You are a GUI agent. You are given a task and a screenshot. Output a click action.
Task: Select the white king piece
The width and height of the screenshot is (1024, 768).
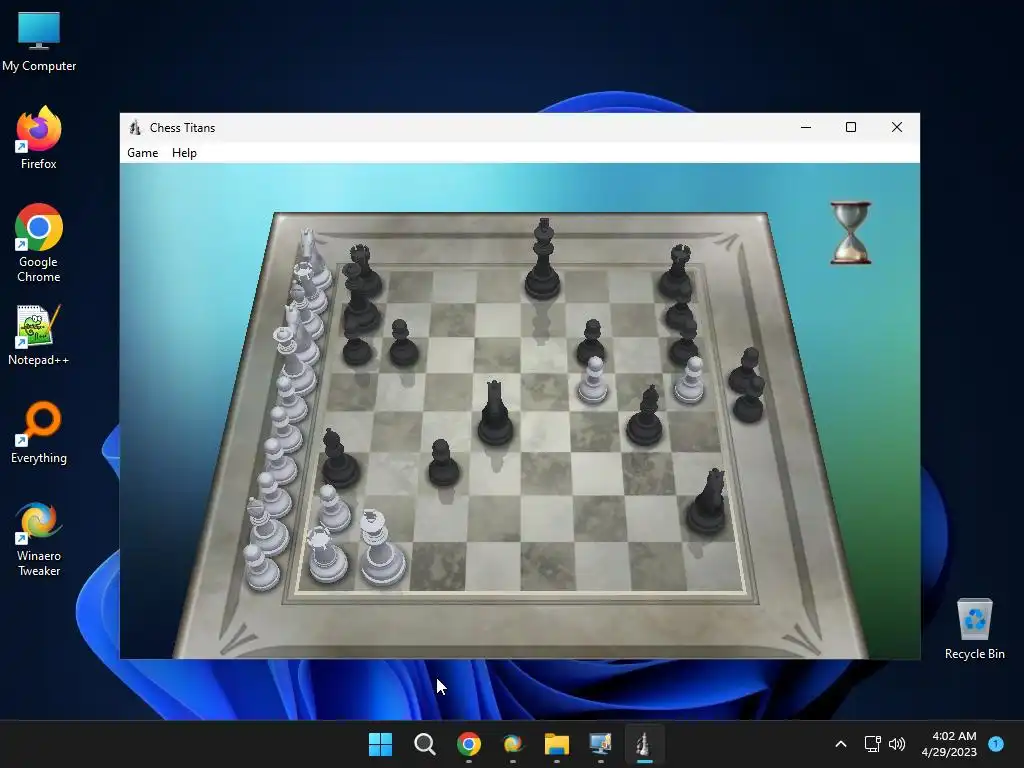pos(381,547)
